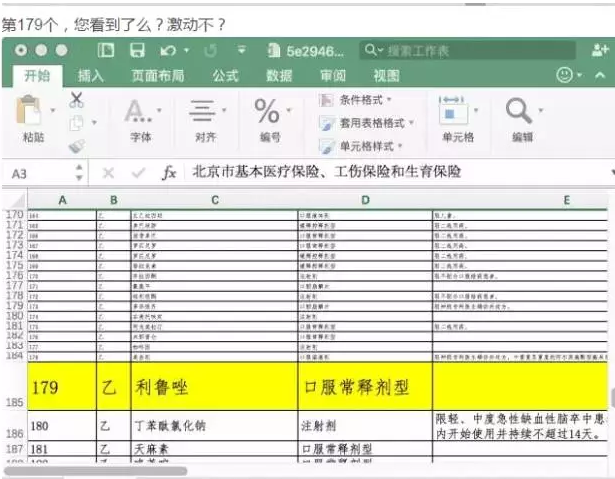Click the Undo arrow icon

(168, 50)
